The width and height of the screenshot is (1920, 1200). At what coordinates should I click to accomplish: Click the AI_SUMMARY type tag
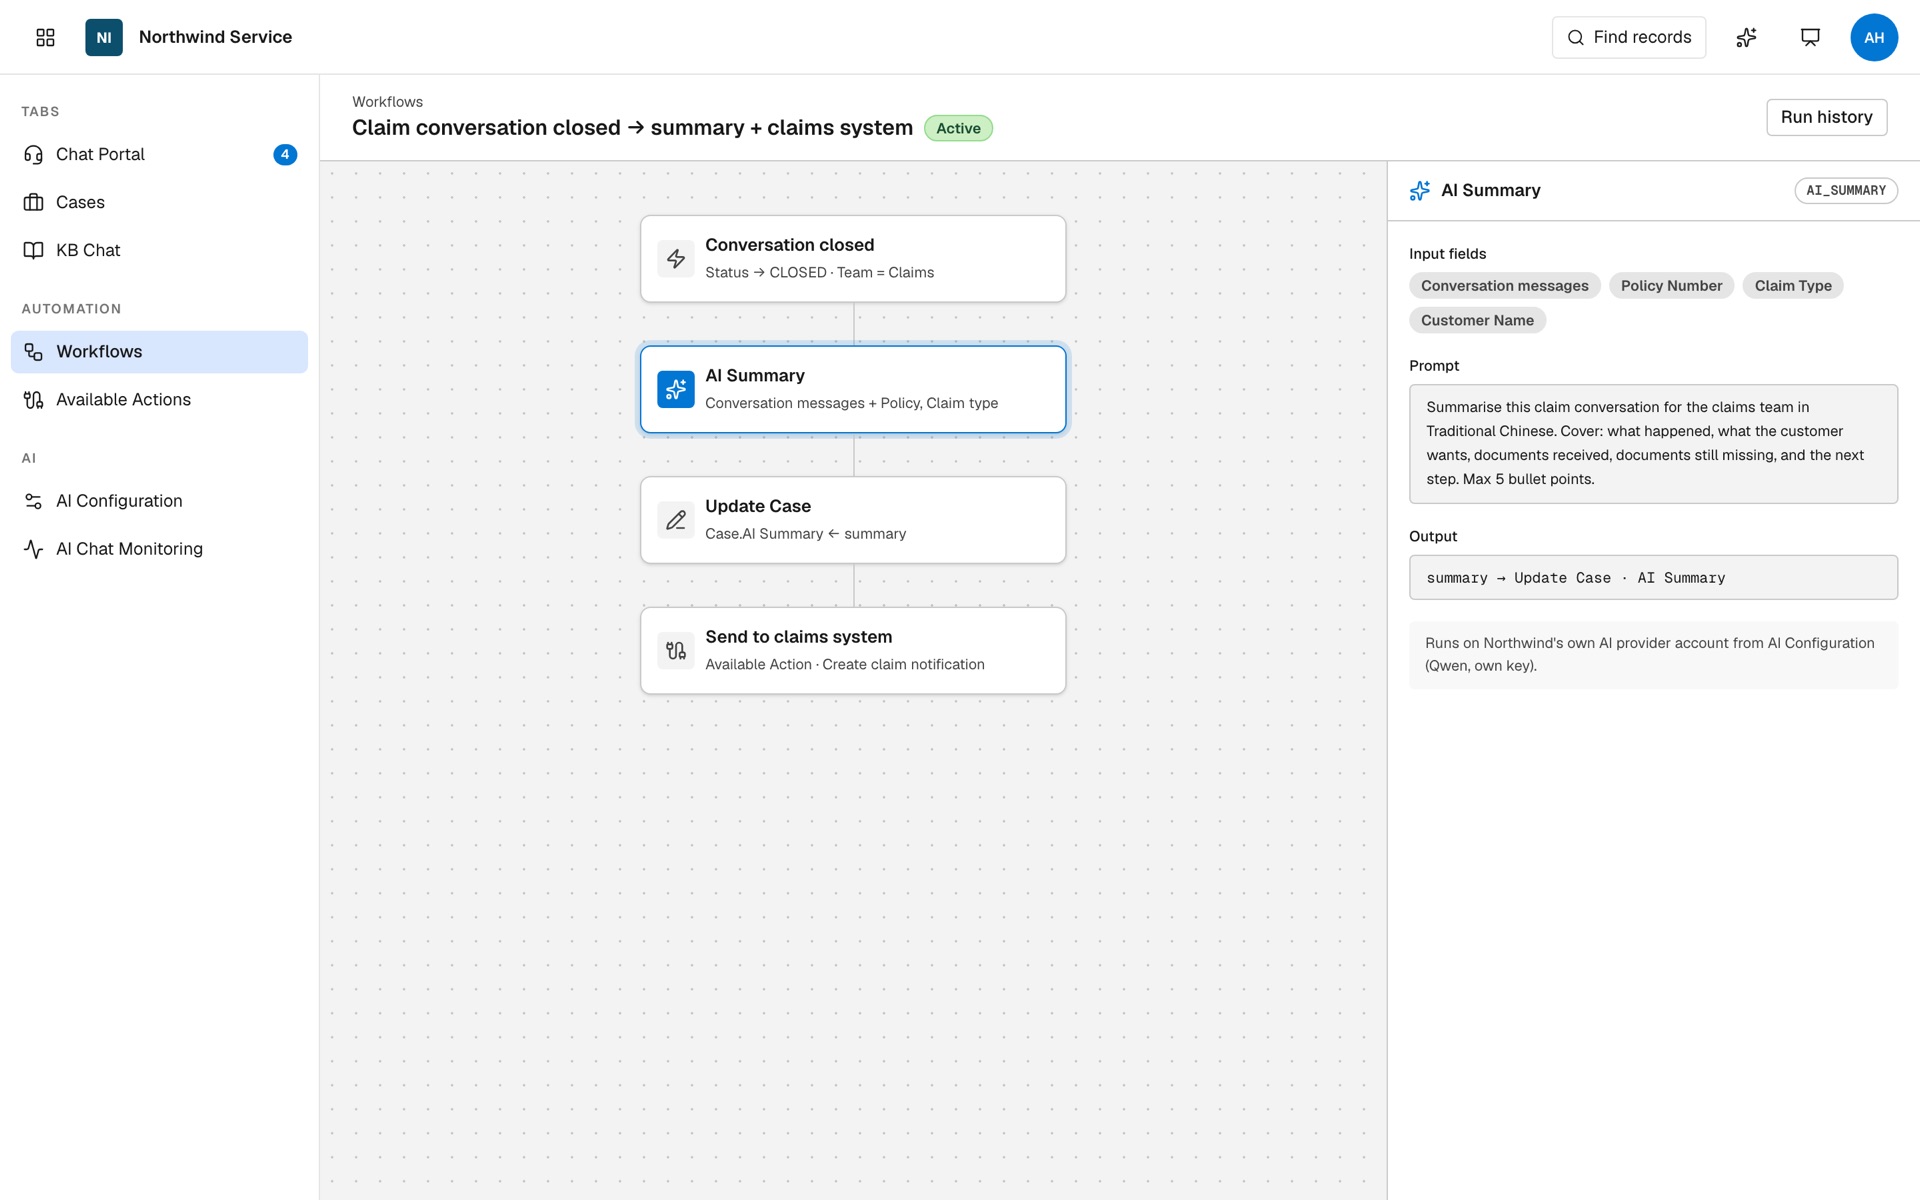[x=1846, y=190]
